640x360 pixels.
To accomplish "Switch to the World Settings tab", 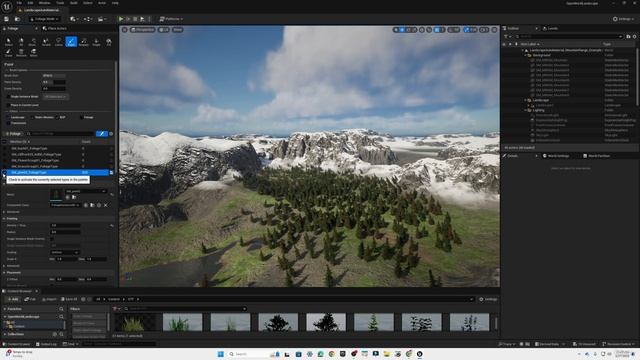I will tap(556, 156).
